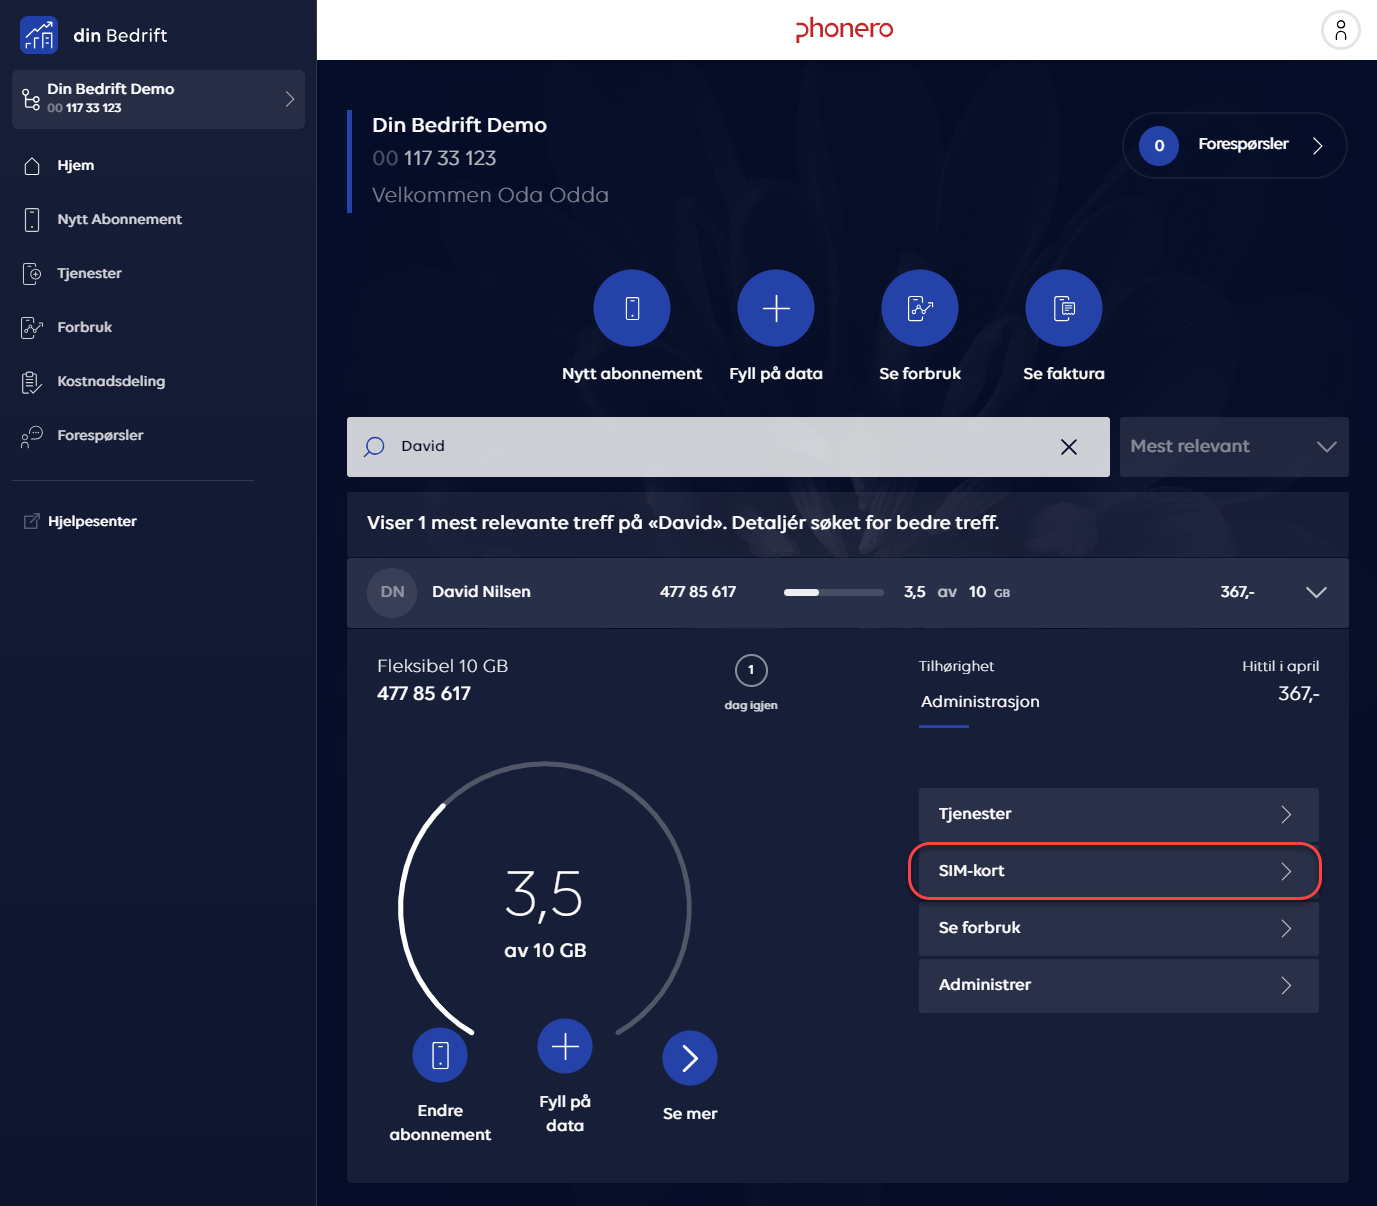
Task: Click the Forespørsler count badge showing 0
Action: pyautogui.click(x=1159, y=146)
